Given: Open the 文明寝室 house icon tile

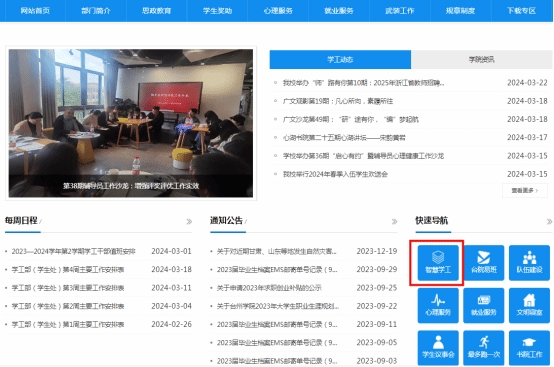Looking at the screenshot, I should 529,306.
